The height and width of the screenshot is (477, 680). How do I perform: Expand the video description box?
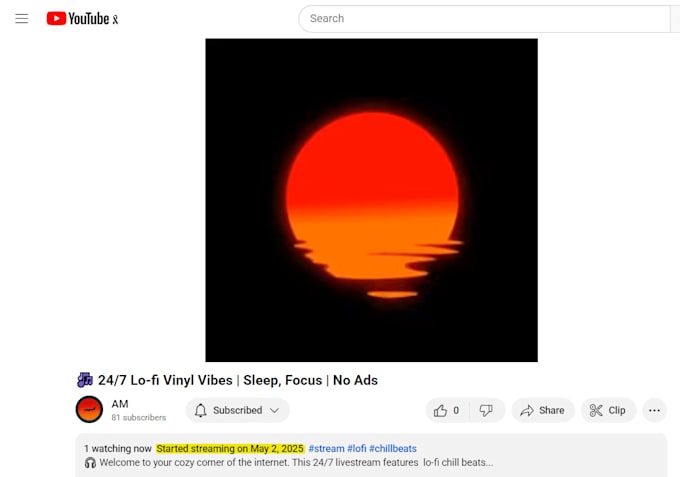coord(371,455)
